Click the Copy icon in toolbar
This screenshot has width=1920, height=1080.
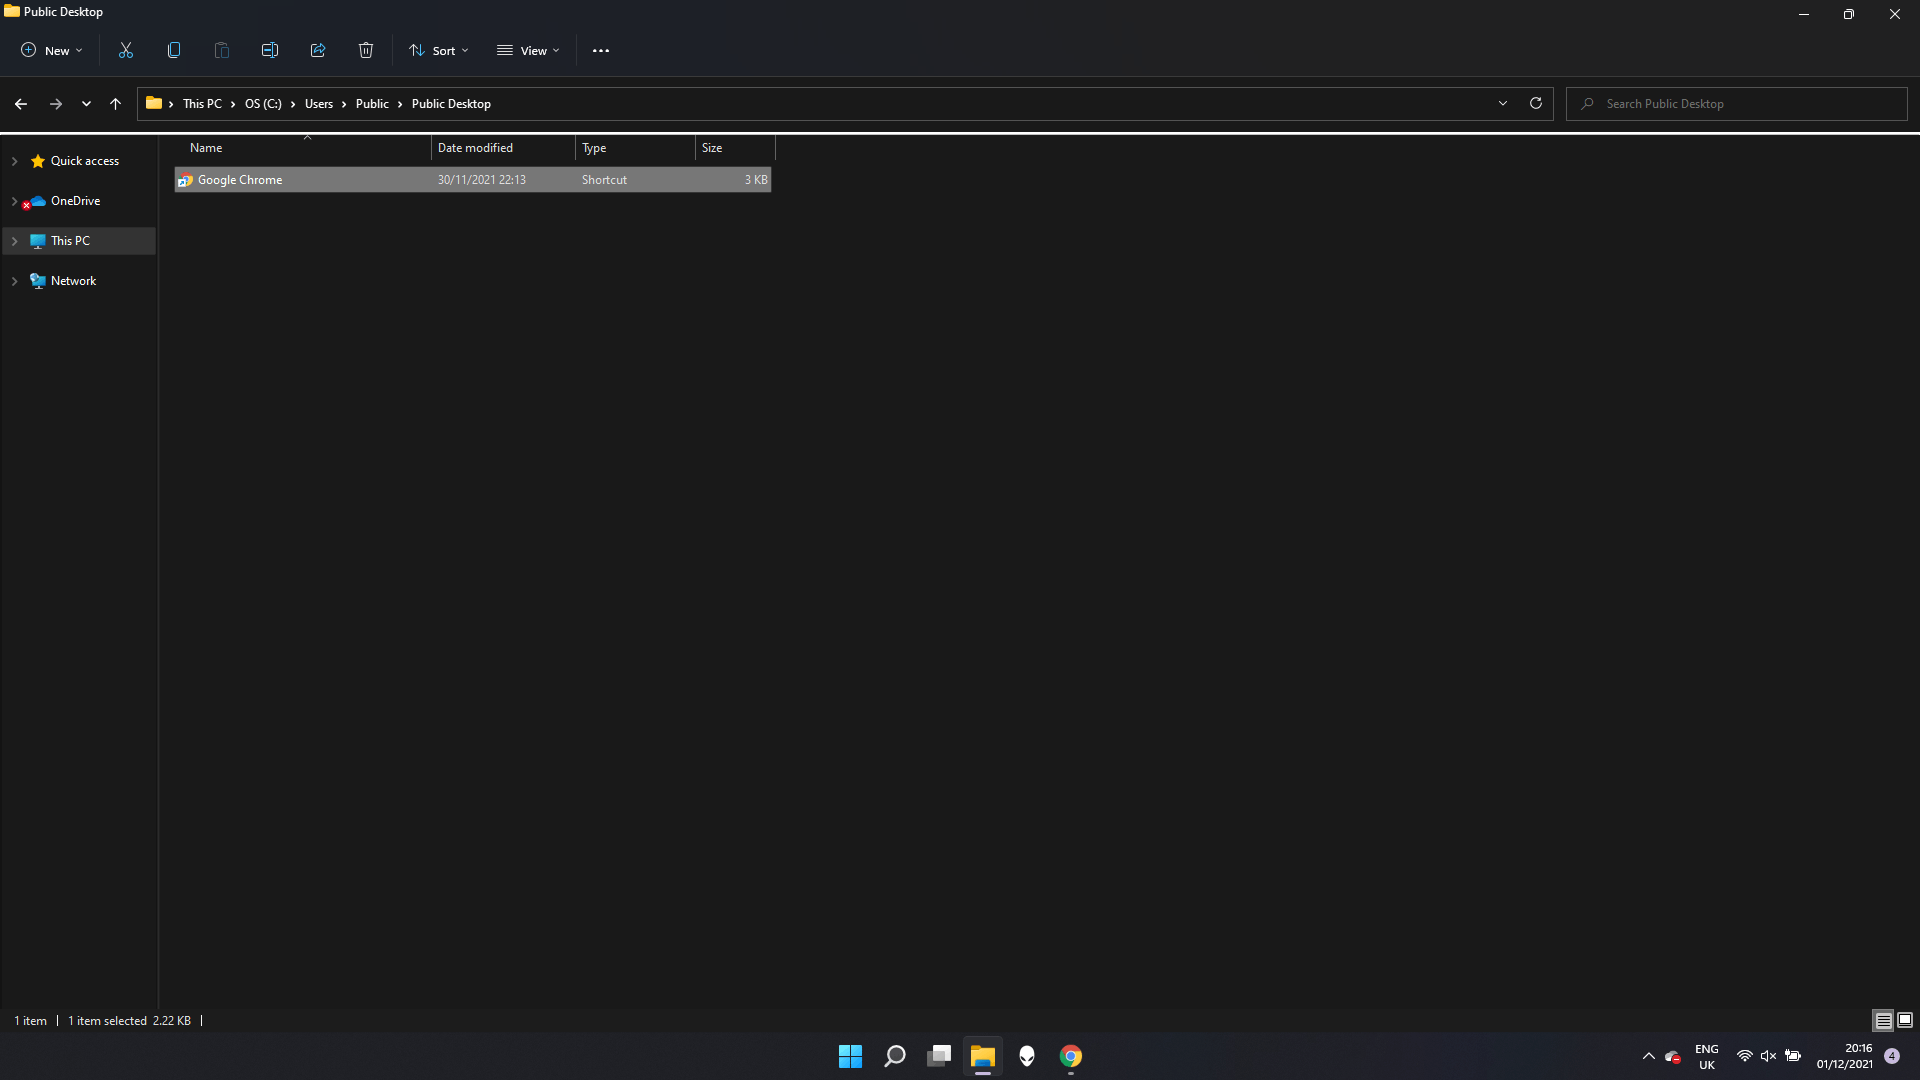(x=174, y=50)
